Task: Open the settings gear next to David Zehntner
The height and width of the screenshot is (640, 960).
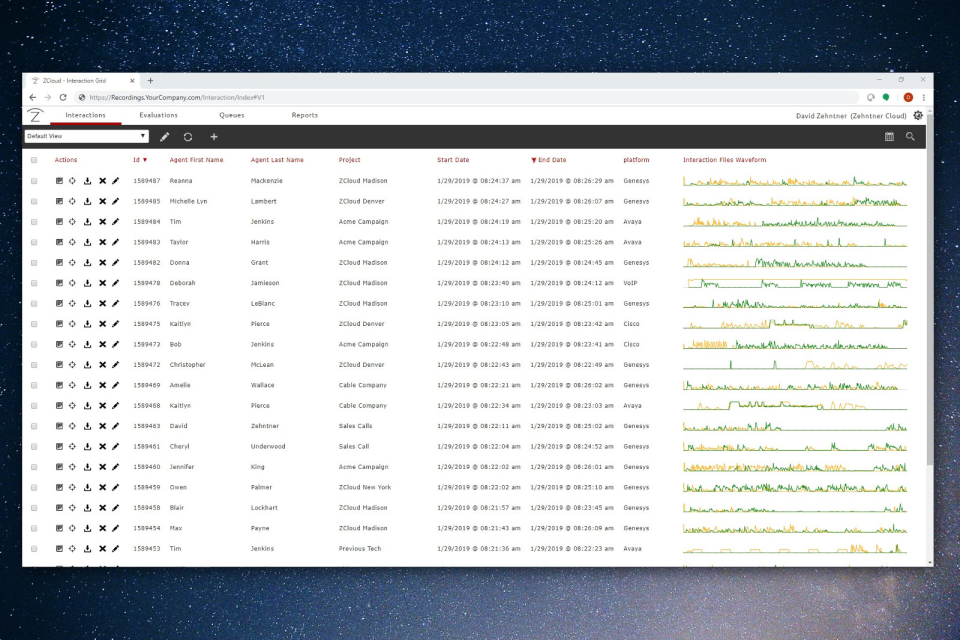Action: click(918, 115)
